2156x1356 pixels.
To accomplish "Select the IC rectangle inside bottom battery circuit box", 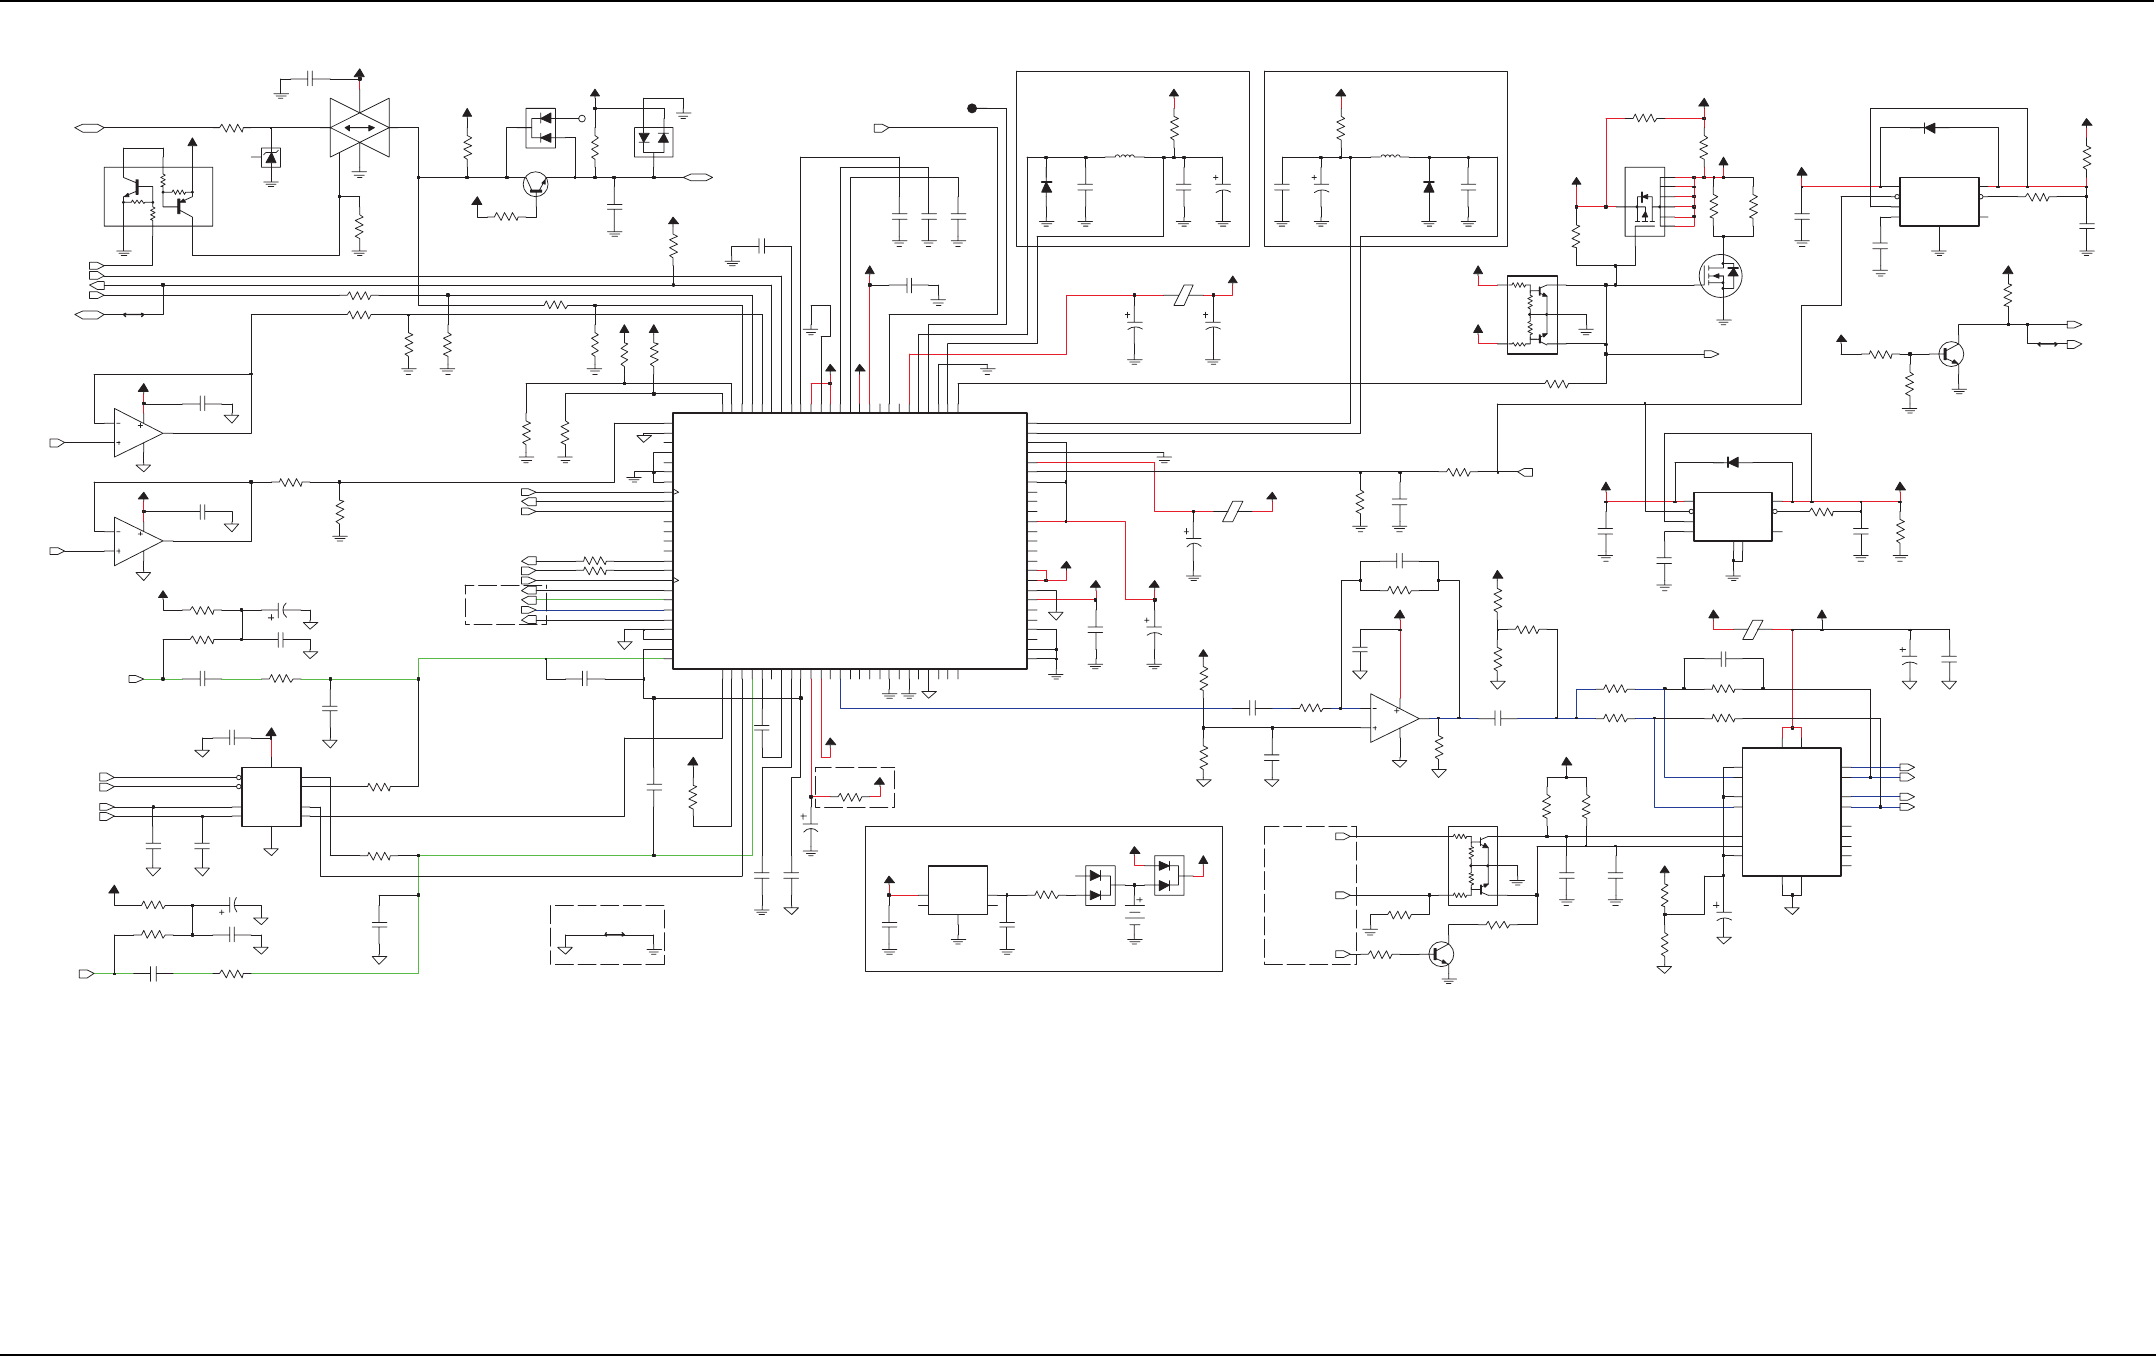I will point(958,890).
